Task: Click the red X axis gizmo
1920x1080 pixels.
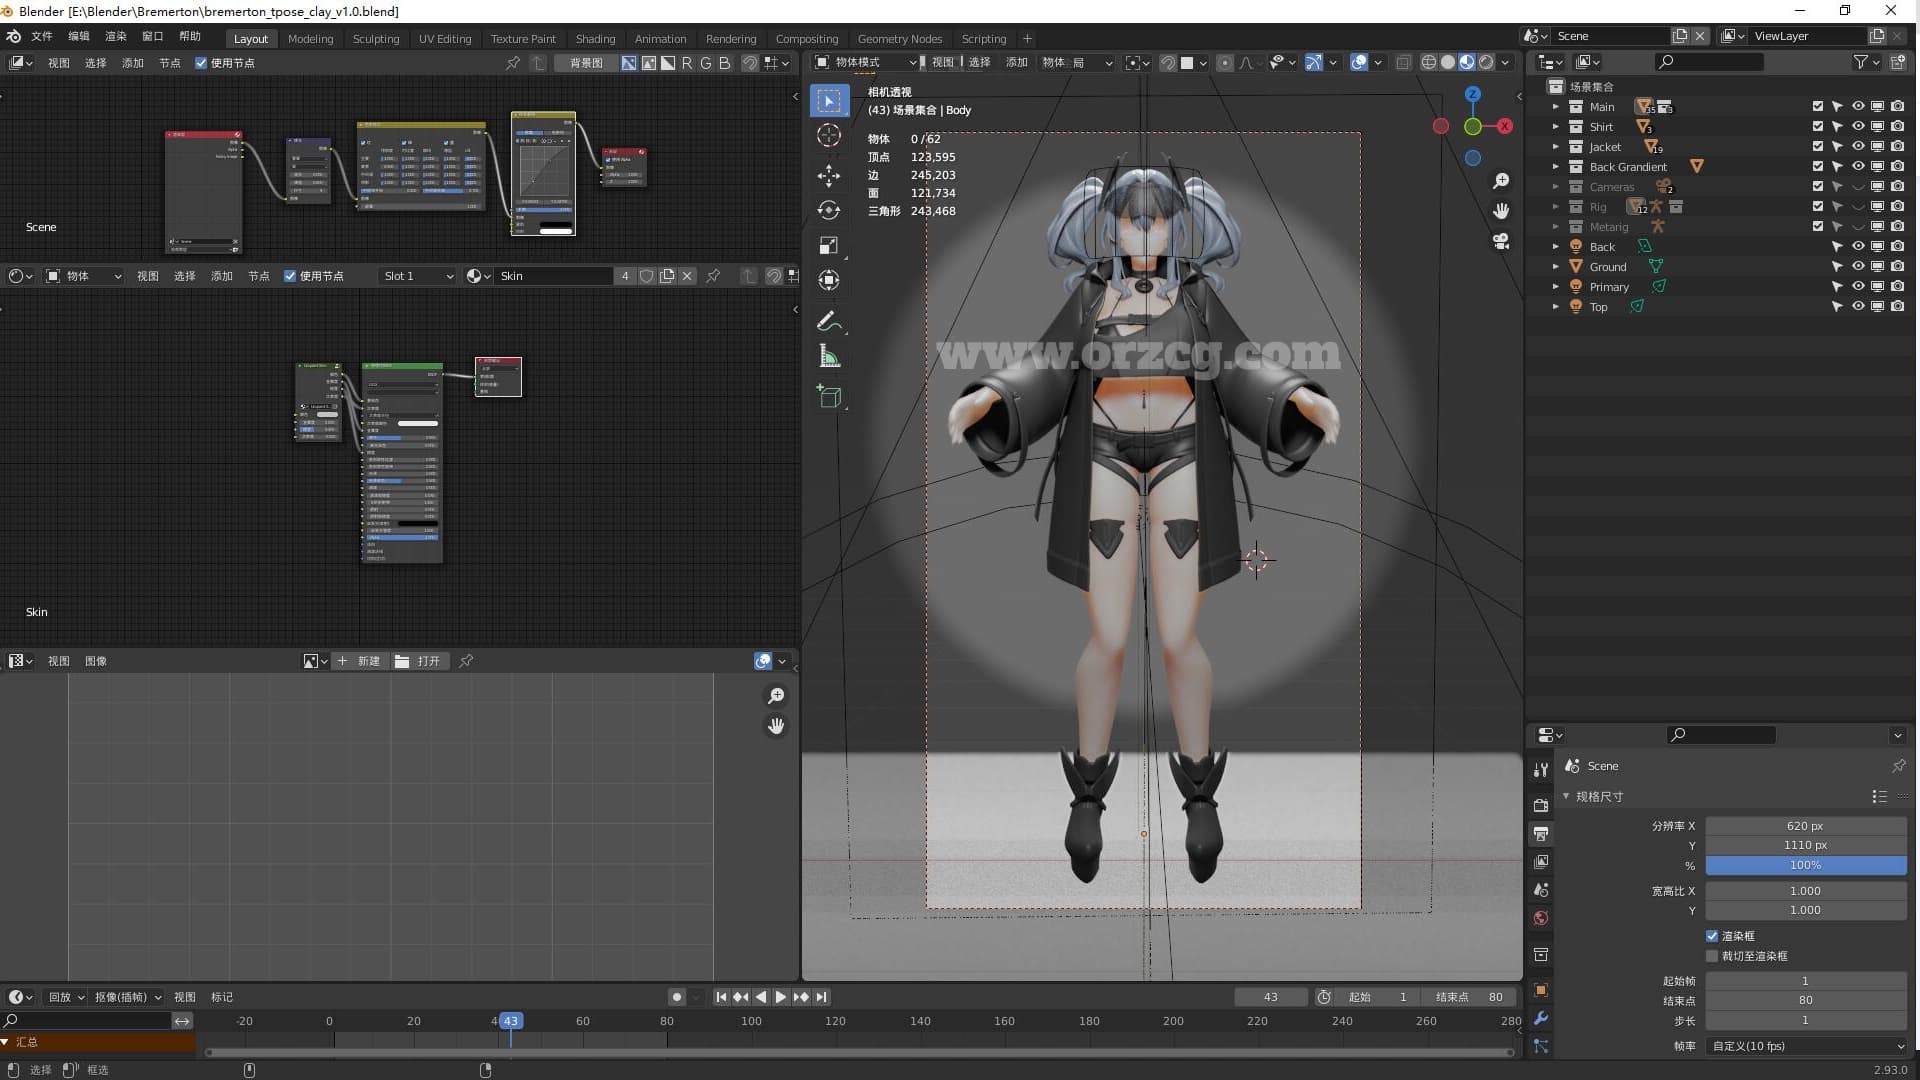Action: tap(1504, 126)
